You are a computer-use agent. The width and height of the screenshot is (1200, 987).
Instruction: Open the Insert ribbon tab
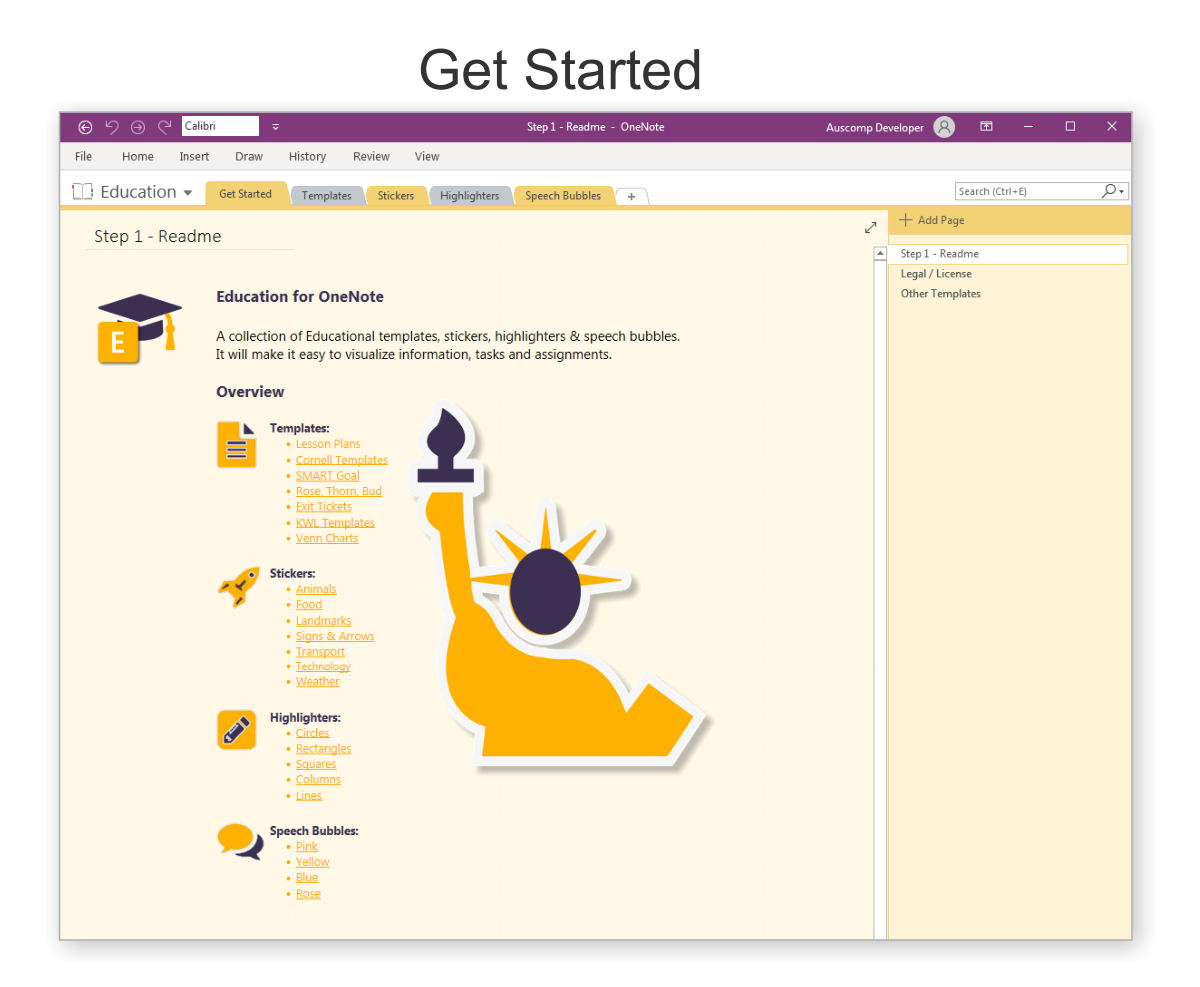pos(194,156)
